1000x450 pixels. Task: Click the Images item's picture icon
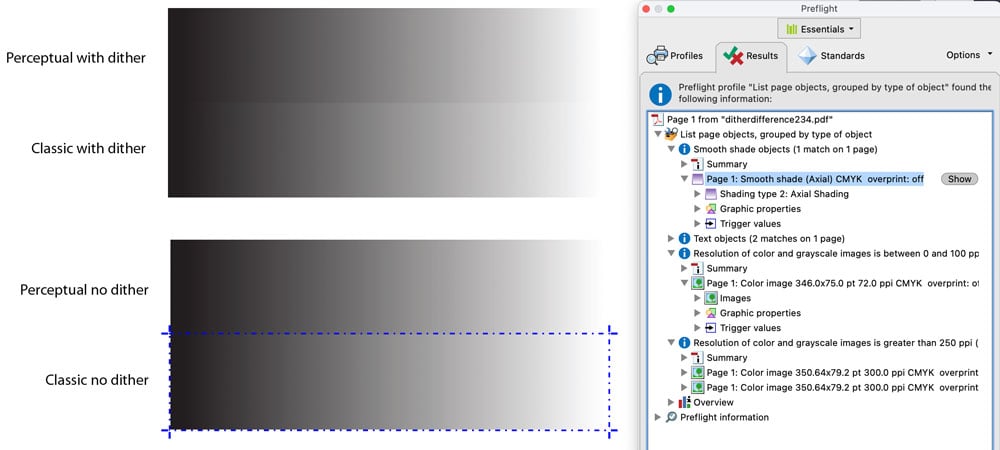coord(711,298)
